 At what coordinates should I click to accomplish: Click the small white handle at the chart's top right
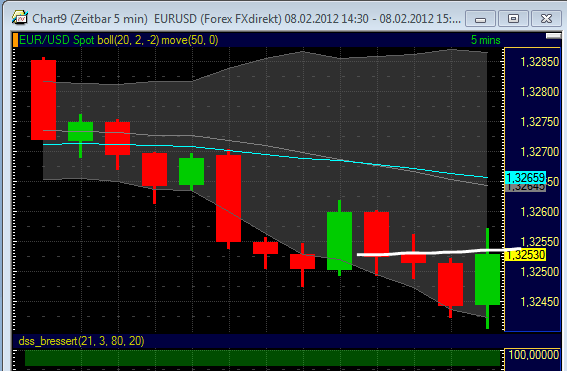[x=553, y=36]
